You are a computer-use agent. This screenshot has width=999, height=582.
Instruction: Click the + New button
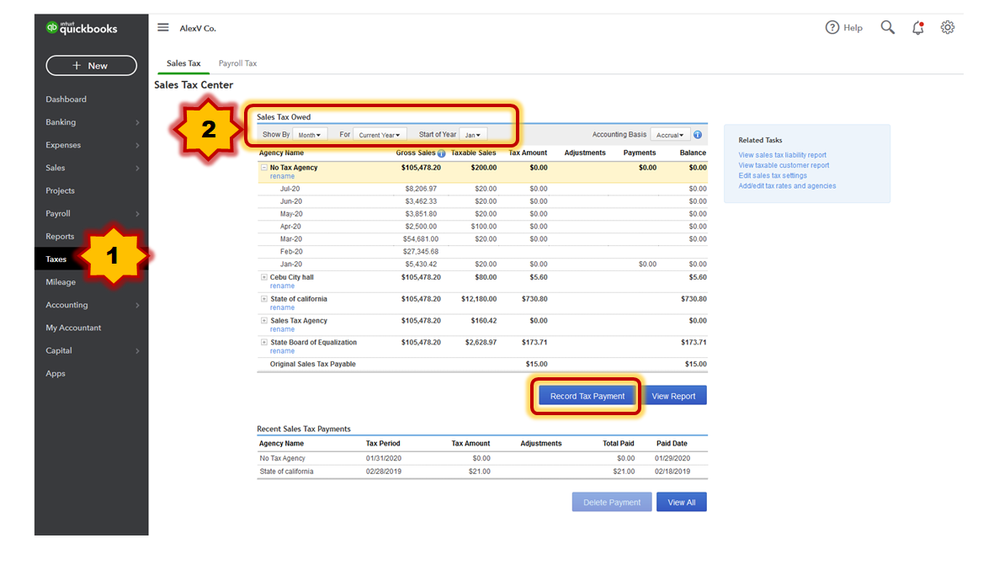pyautogui.click(x=91, y=66)
